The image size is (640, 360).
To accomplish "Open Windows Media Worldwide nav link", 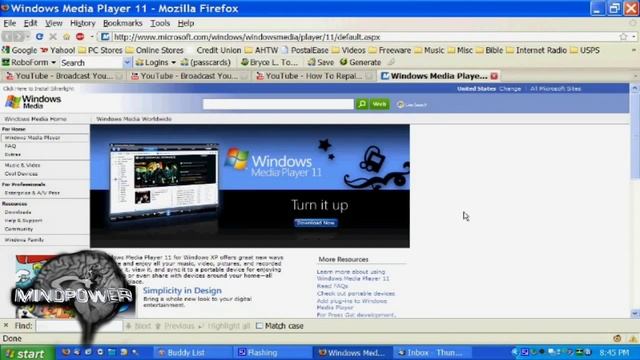I will point(134,119).
